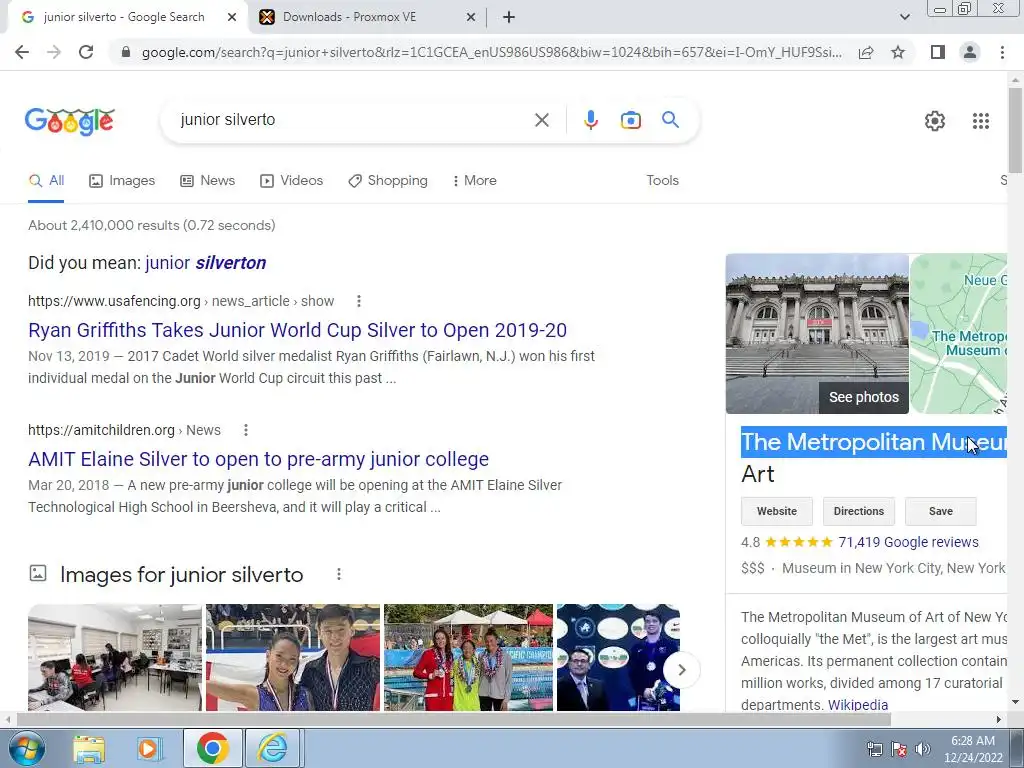Open AMIT Elaine Silver result link
This screenshot has width=1024, height=768.
[258, 460]
